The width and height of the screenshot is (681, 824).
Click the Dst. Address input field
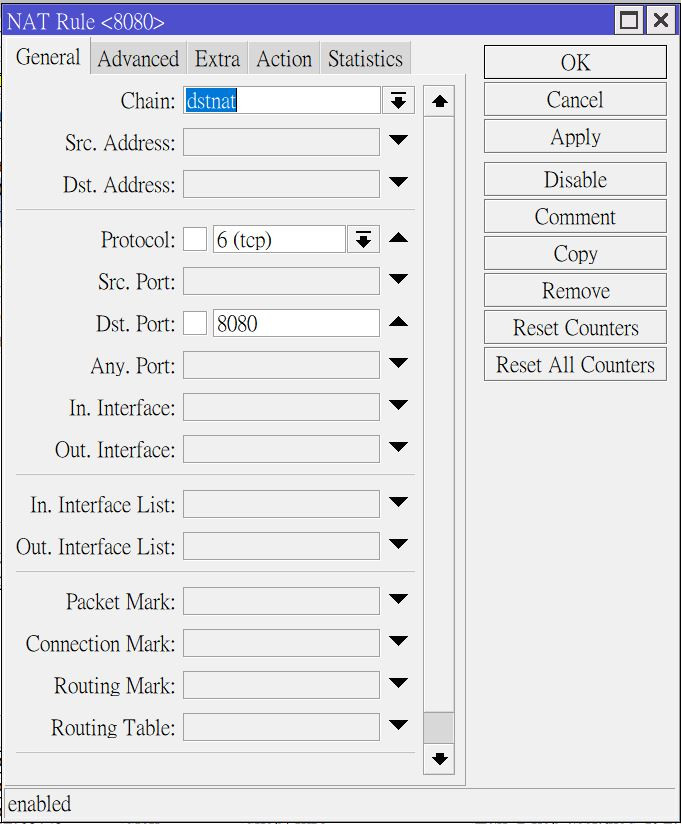(281, 184)
